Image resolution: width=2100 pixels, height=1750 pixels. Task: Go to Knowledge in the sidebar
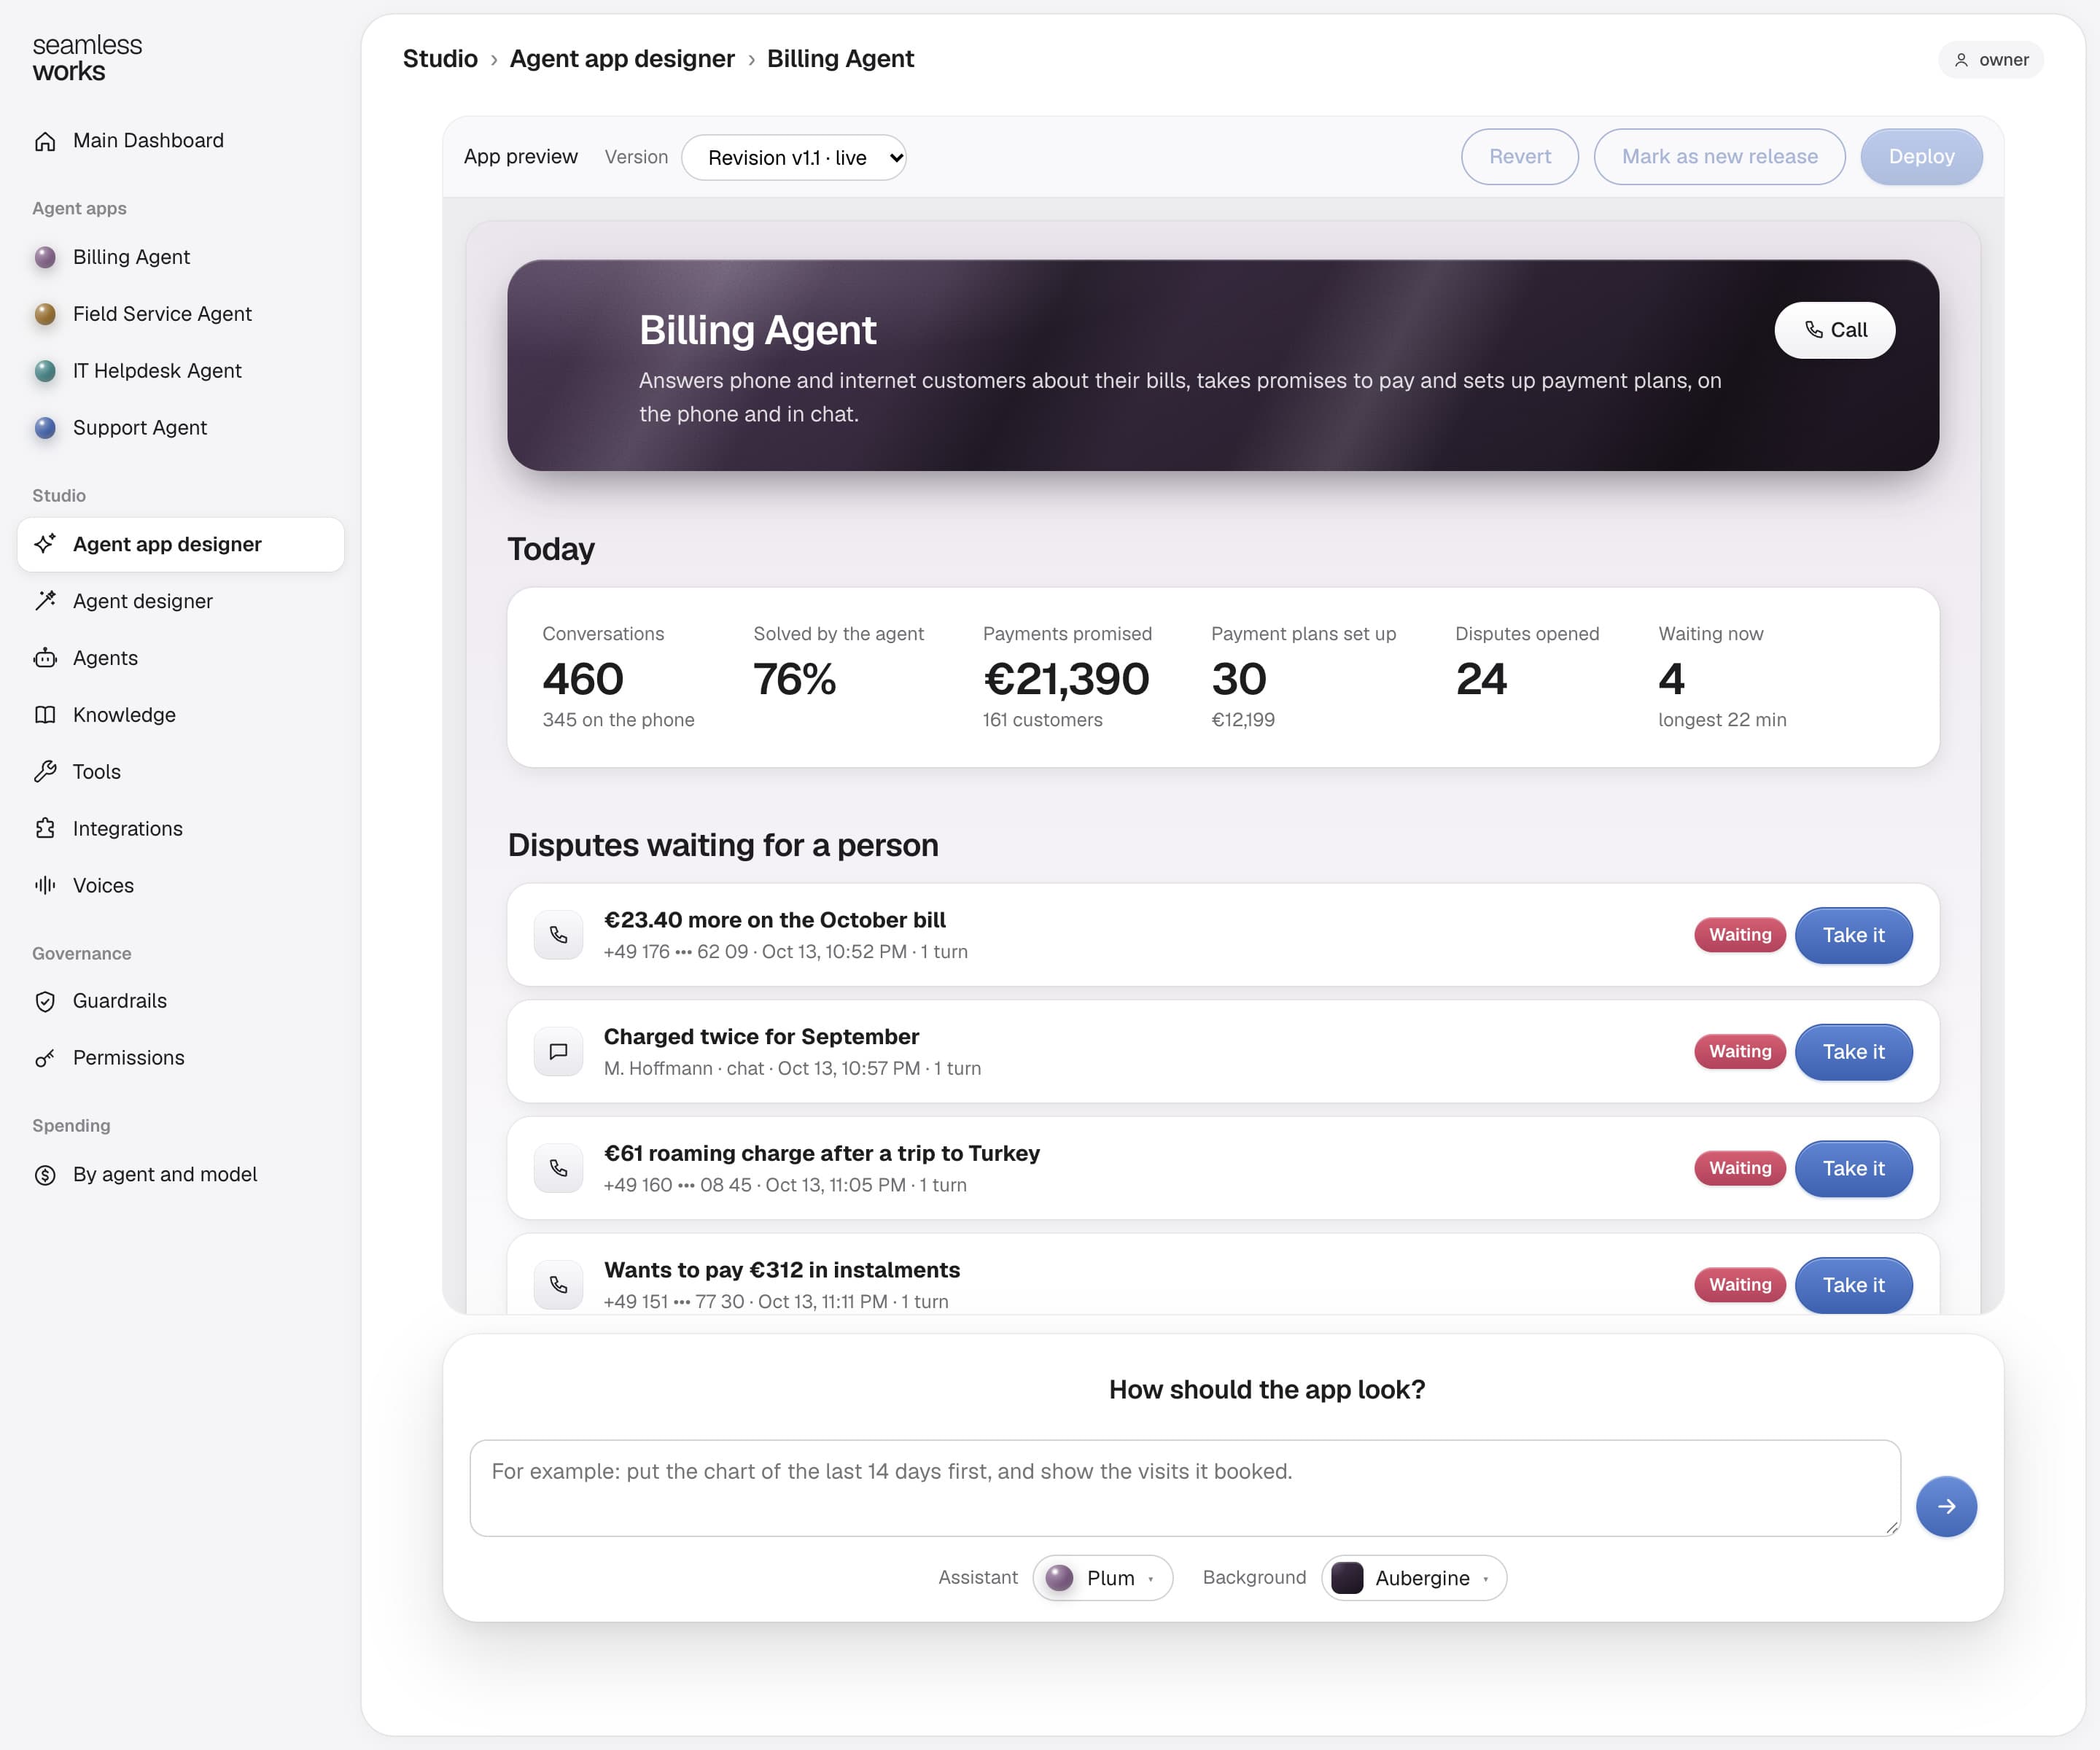(x=181, y=715)
